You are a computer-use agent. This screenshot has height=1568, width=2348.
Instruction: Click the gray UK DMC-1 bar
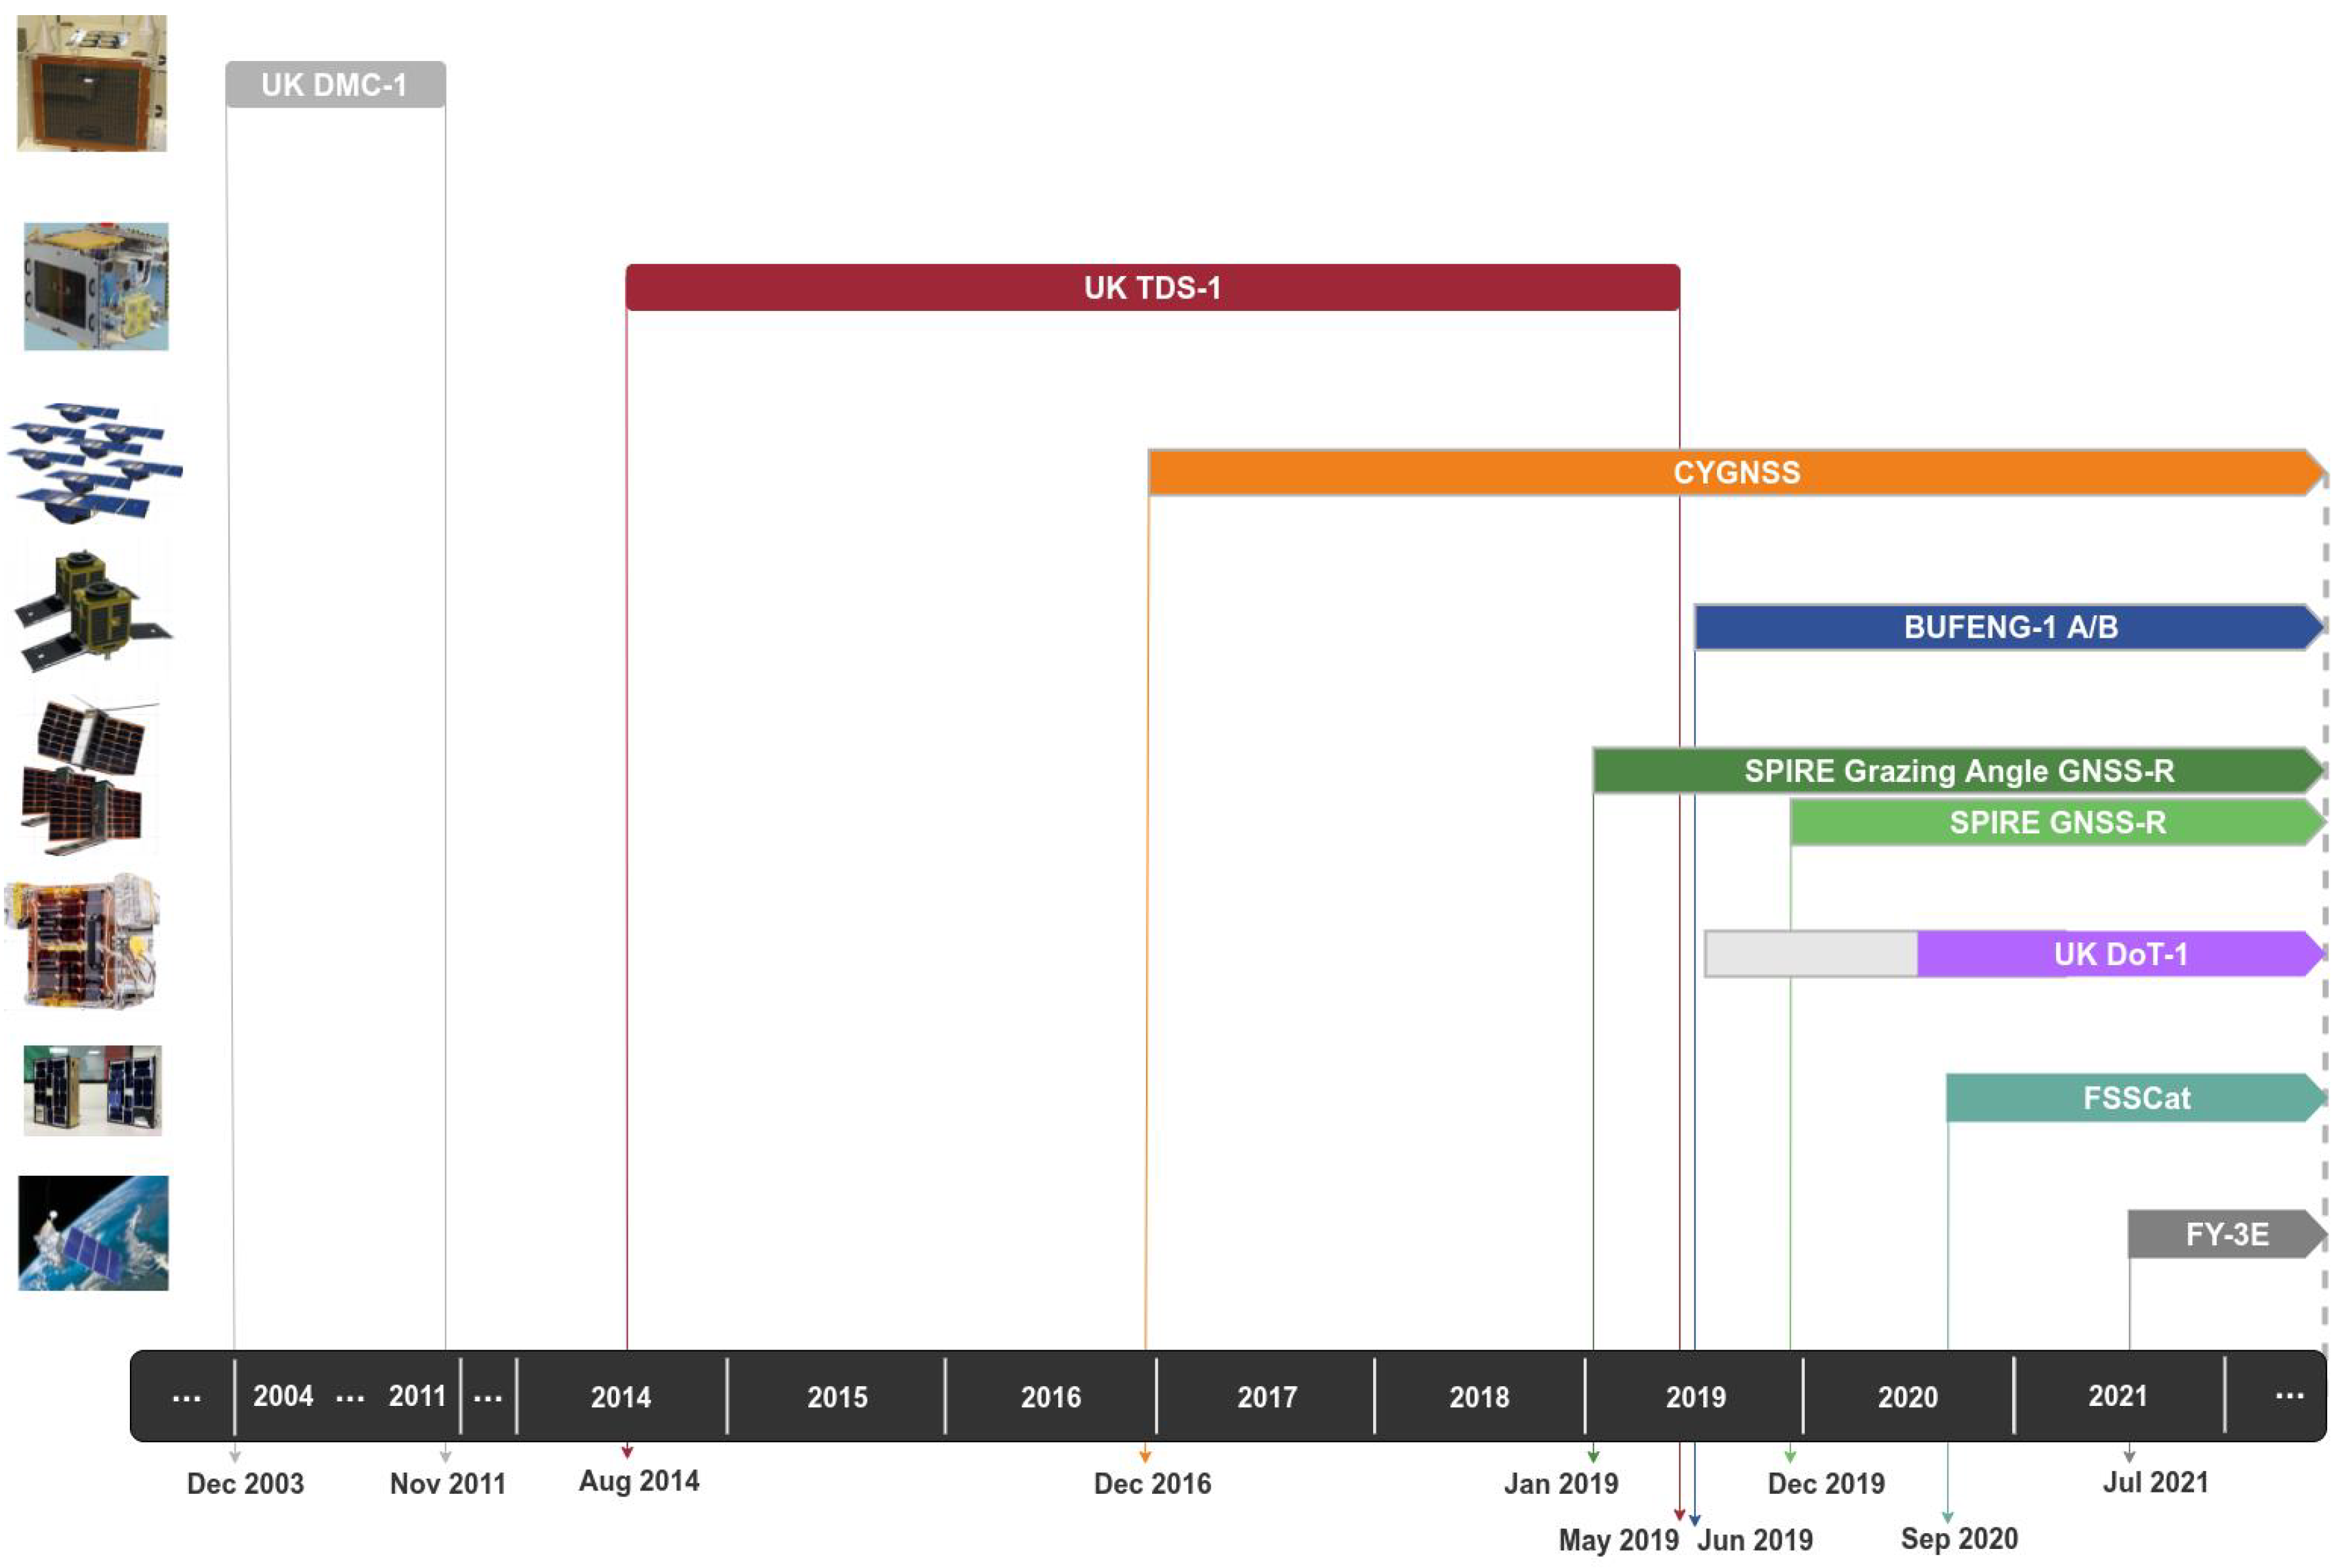click(x=335, y=85)
